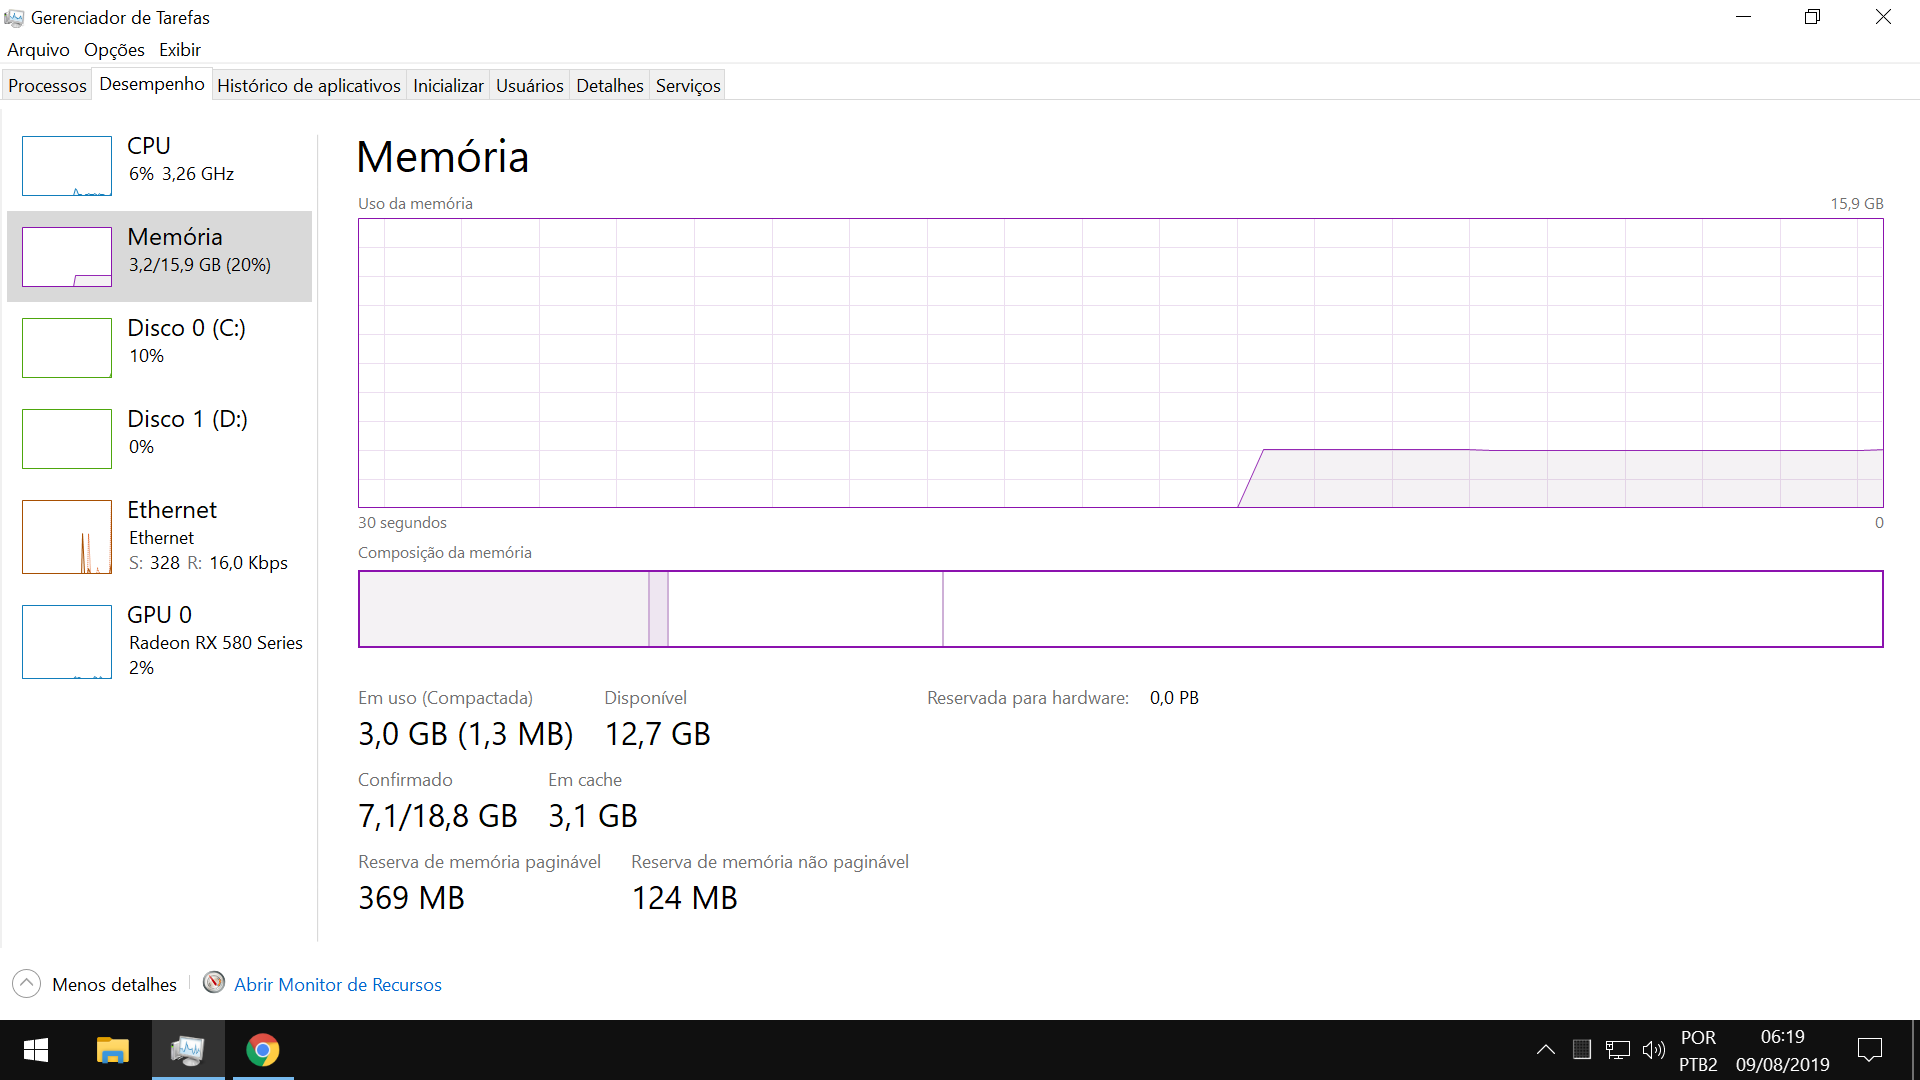Click the Resource Monitor icon at bottom

[x=213, y=983]
